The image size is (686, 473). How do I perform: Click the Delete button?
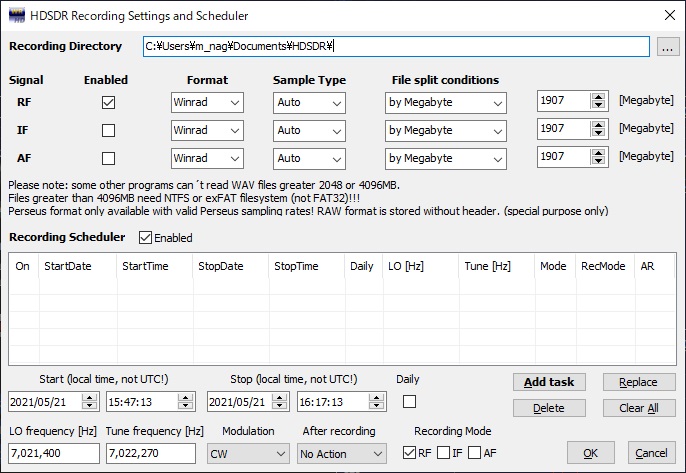tap(549, 408)
